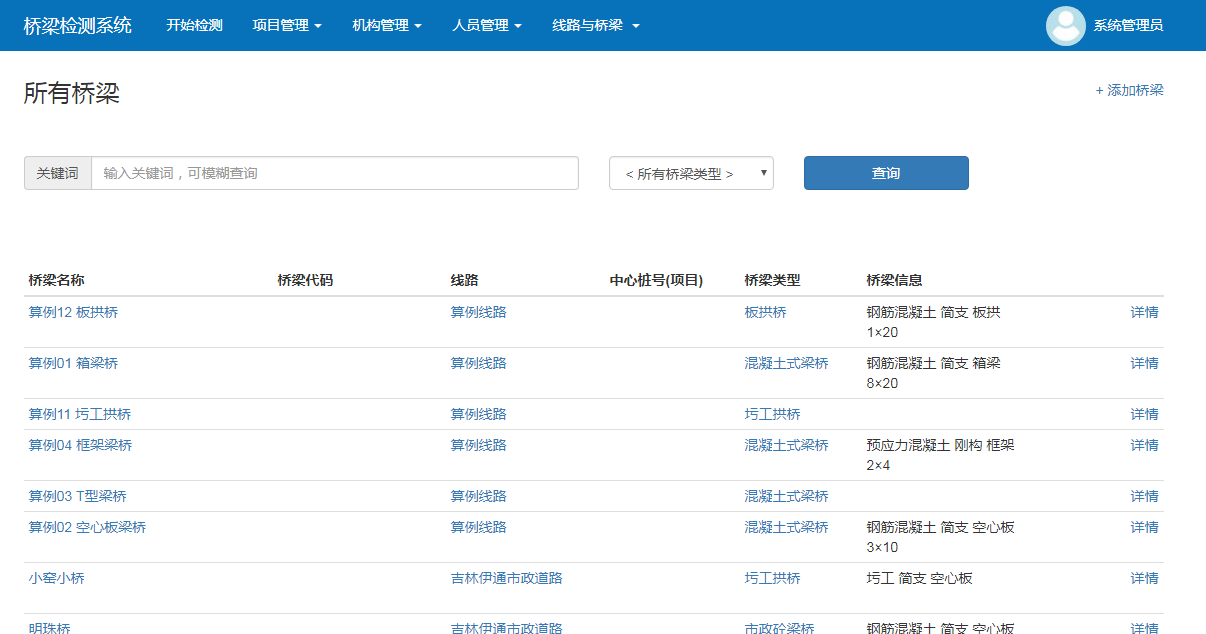1206x634 pixels.
Task: Click 开始检测 in the navigation bar
Action: coord(194,26)
